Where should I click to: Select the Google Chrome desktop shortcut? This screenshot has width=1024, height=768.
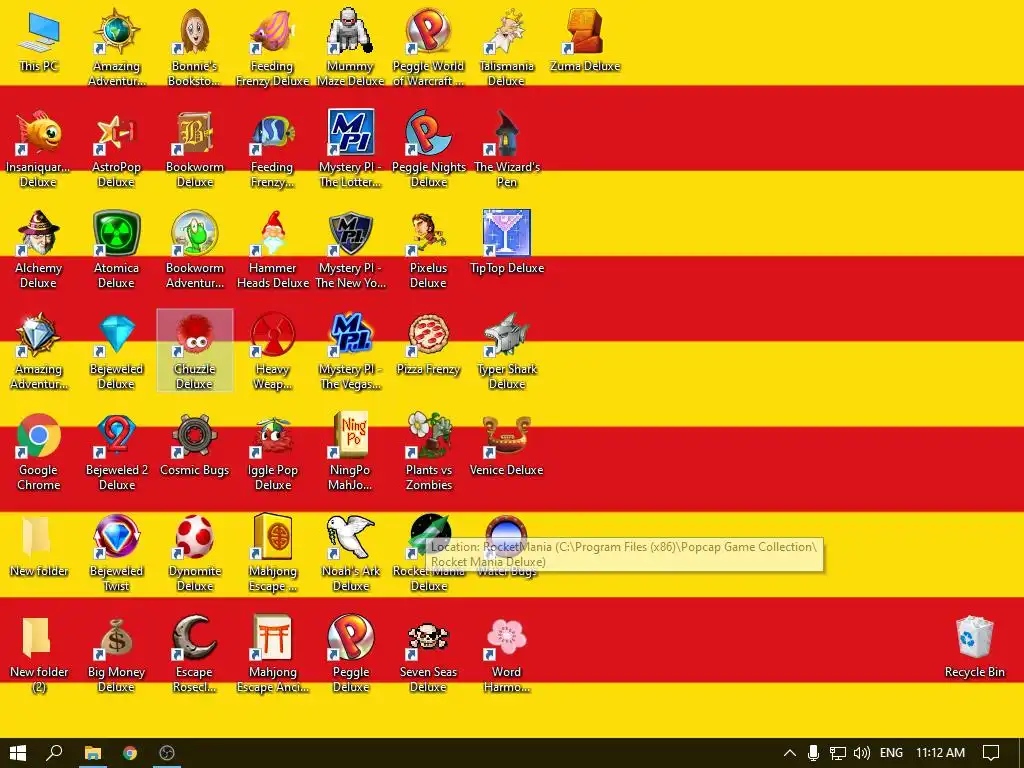[39, 452]
